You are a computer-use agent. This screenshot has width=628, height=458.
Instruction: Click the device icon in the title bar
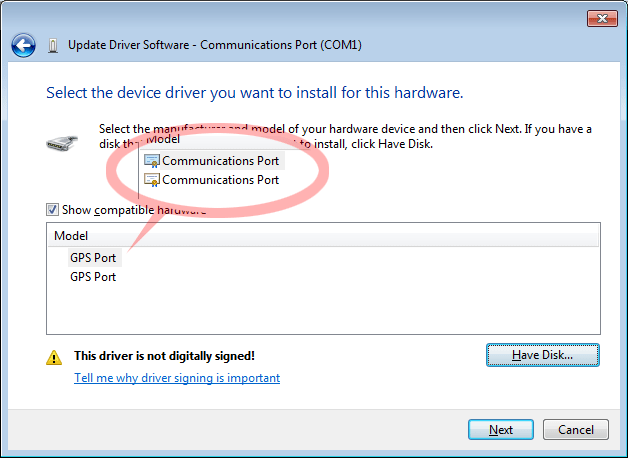[52, 45]
